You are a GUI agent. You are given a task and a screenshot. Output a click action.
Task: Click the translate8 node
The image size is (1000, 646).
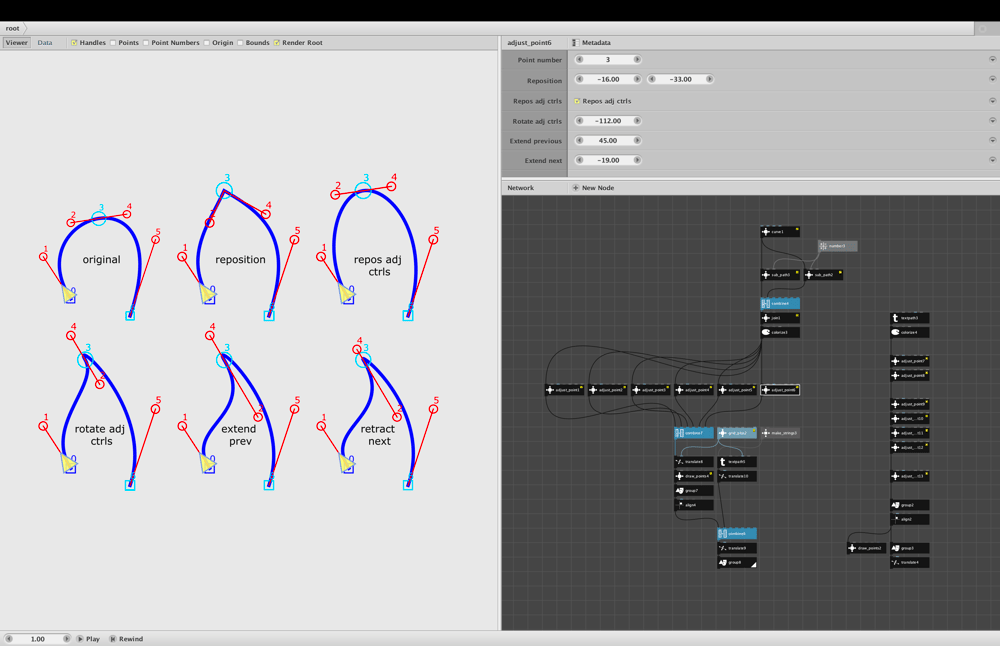[694, 462]
